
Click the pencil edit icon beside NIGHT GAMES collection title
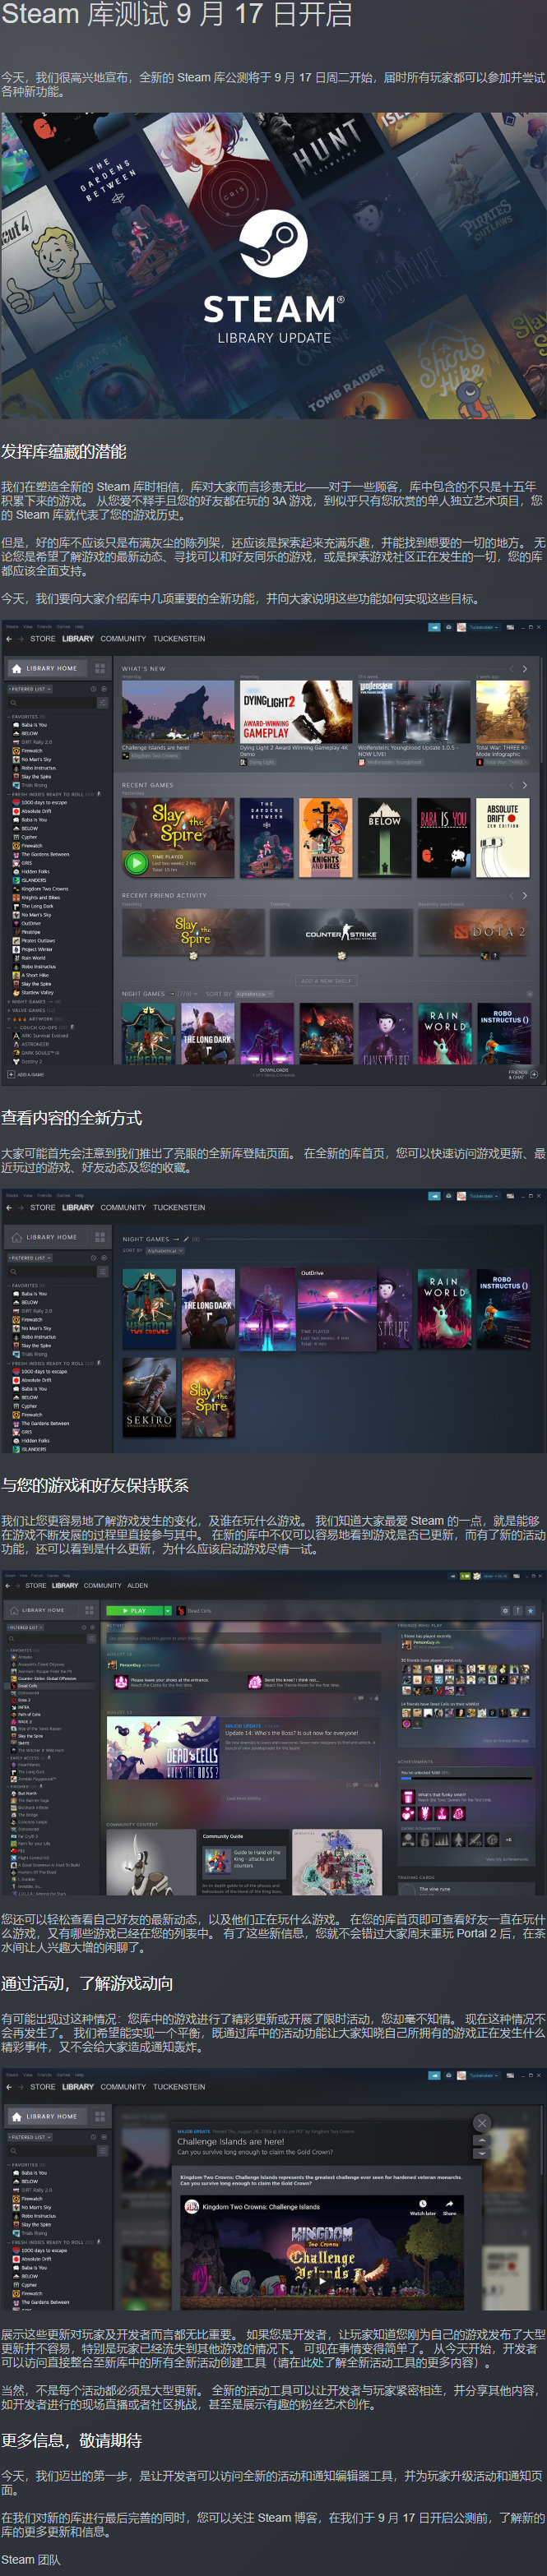(186, 1239)
